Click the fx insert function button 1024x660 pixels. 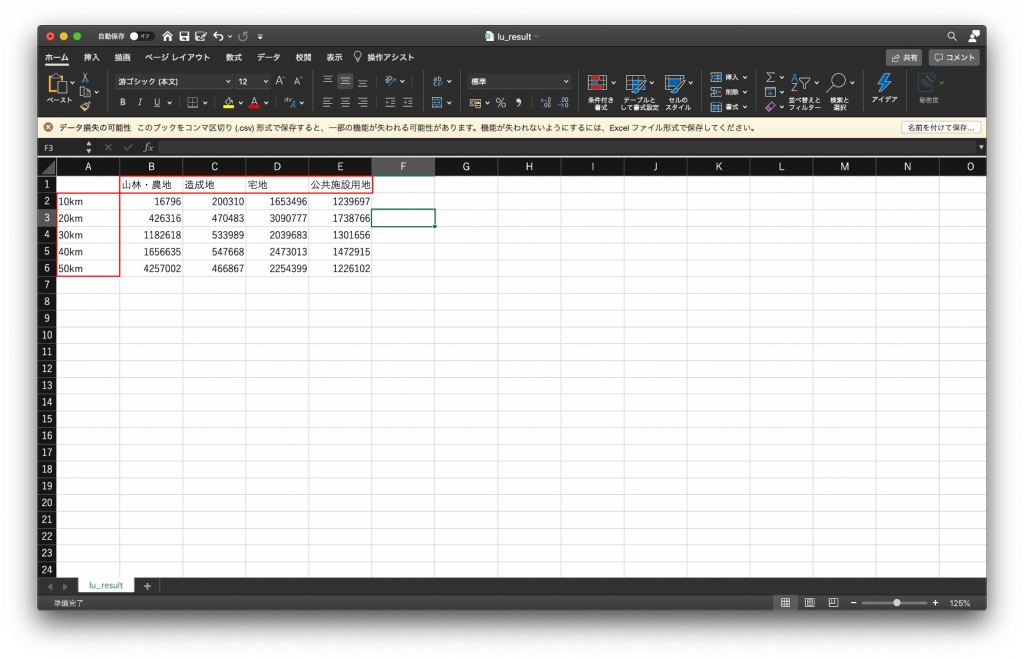click(x=148, y=148)
